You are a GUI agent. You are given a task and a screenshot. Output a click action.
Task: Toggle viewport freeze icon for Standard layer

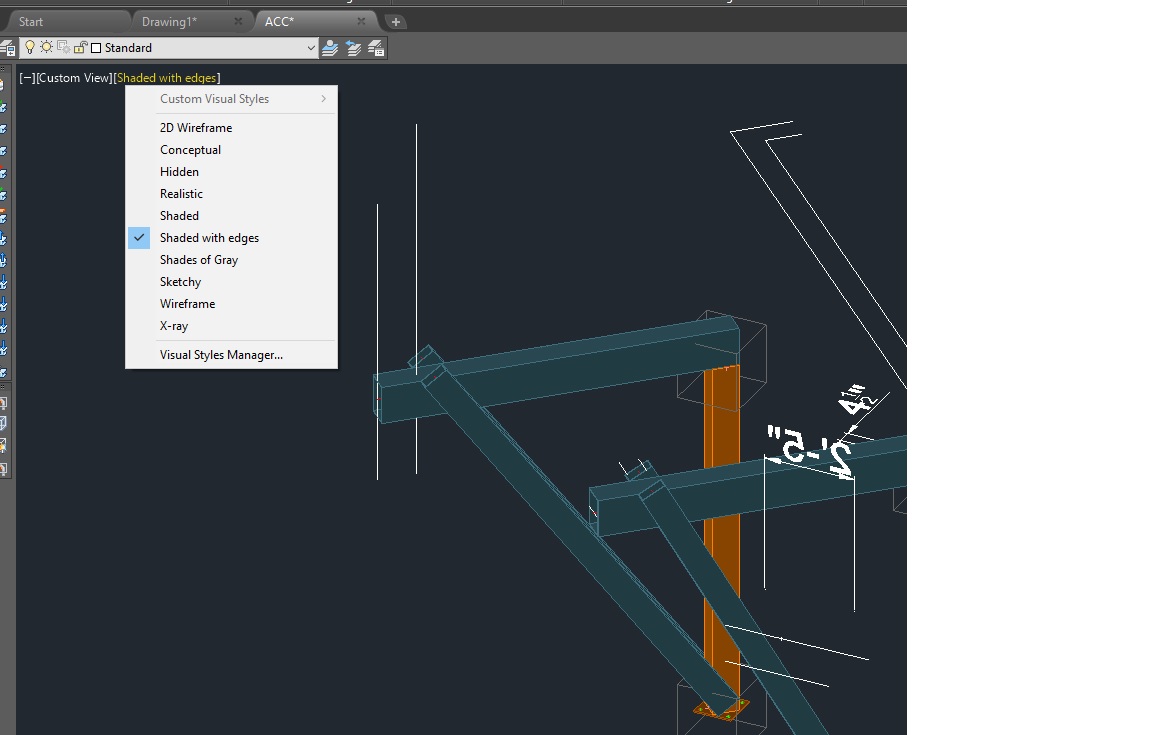pyautogui.click(x=64, y=48)
